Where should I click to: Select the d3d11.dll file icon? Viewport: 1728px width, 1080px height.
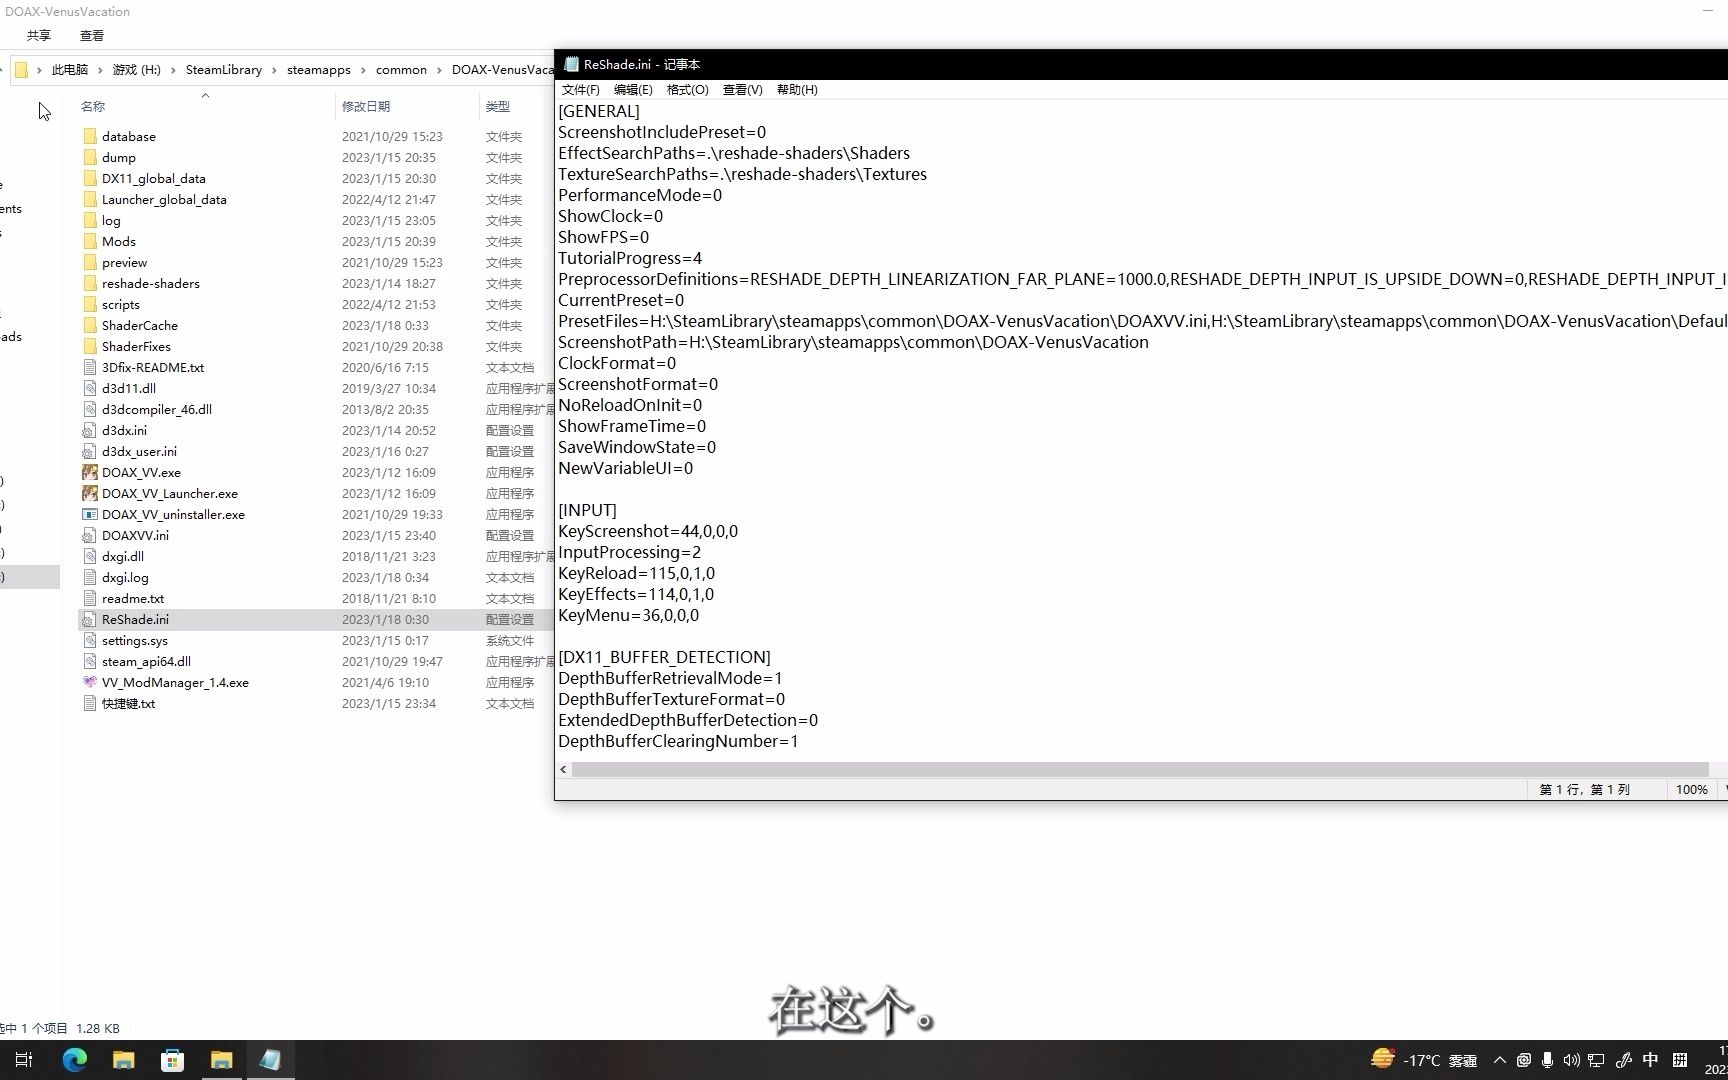pos(90,388)
